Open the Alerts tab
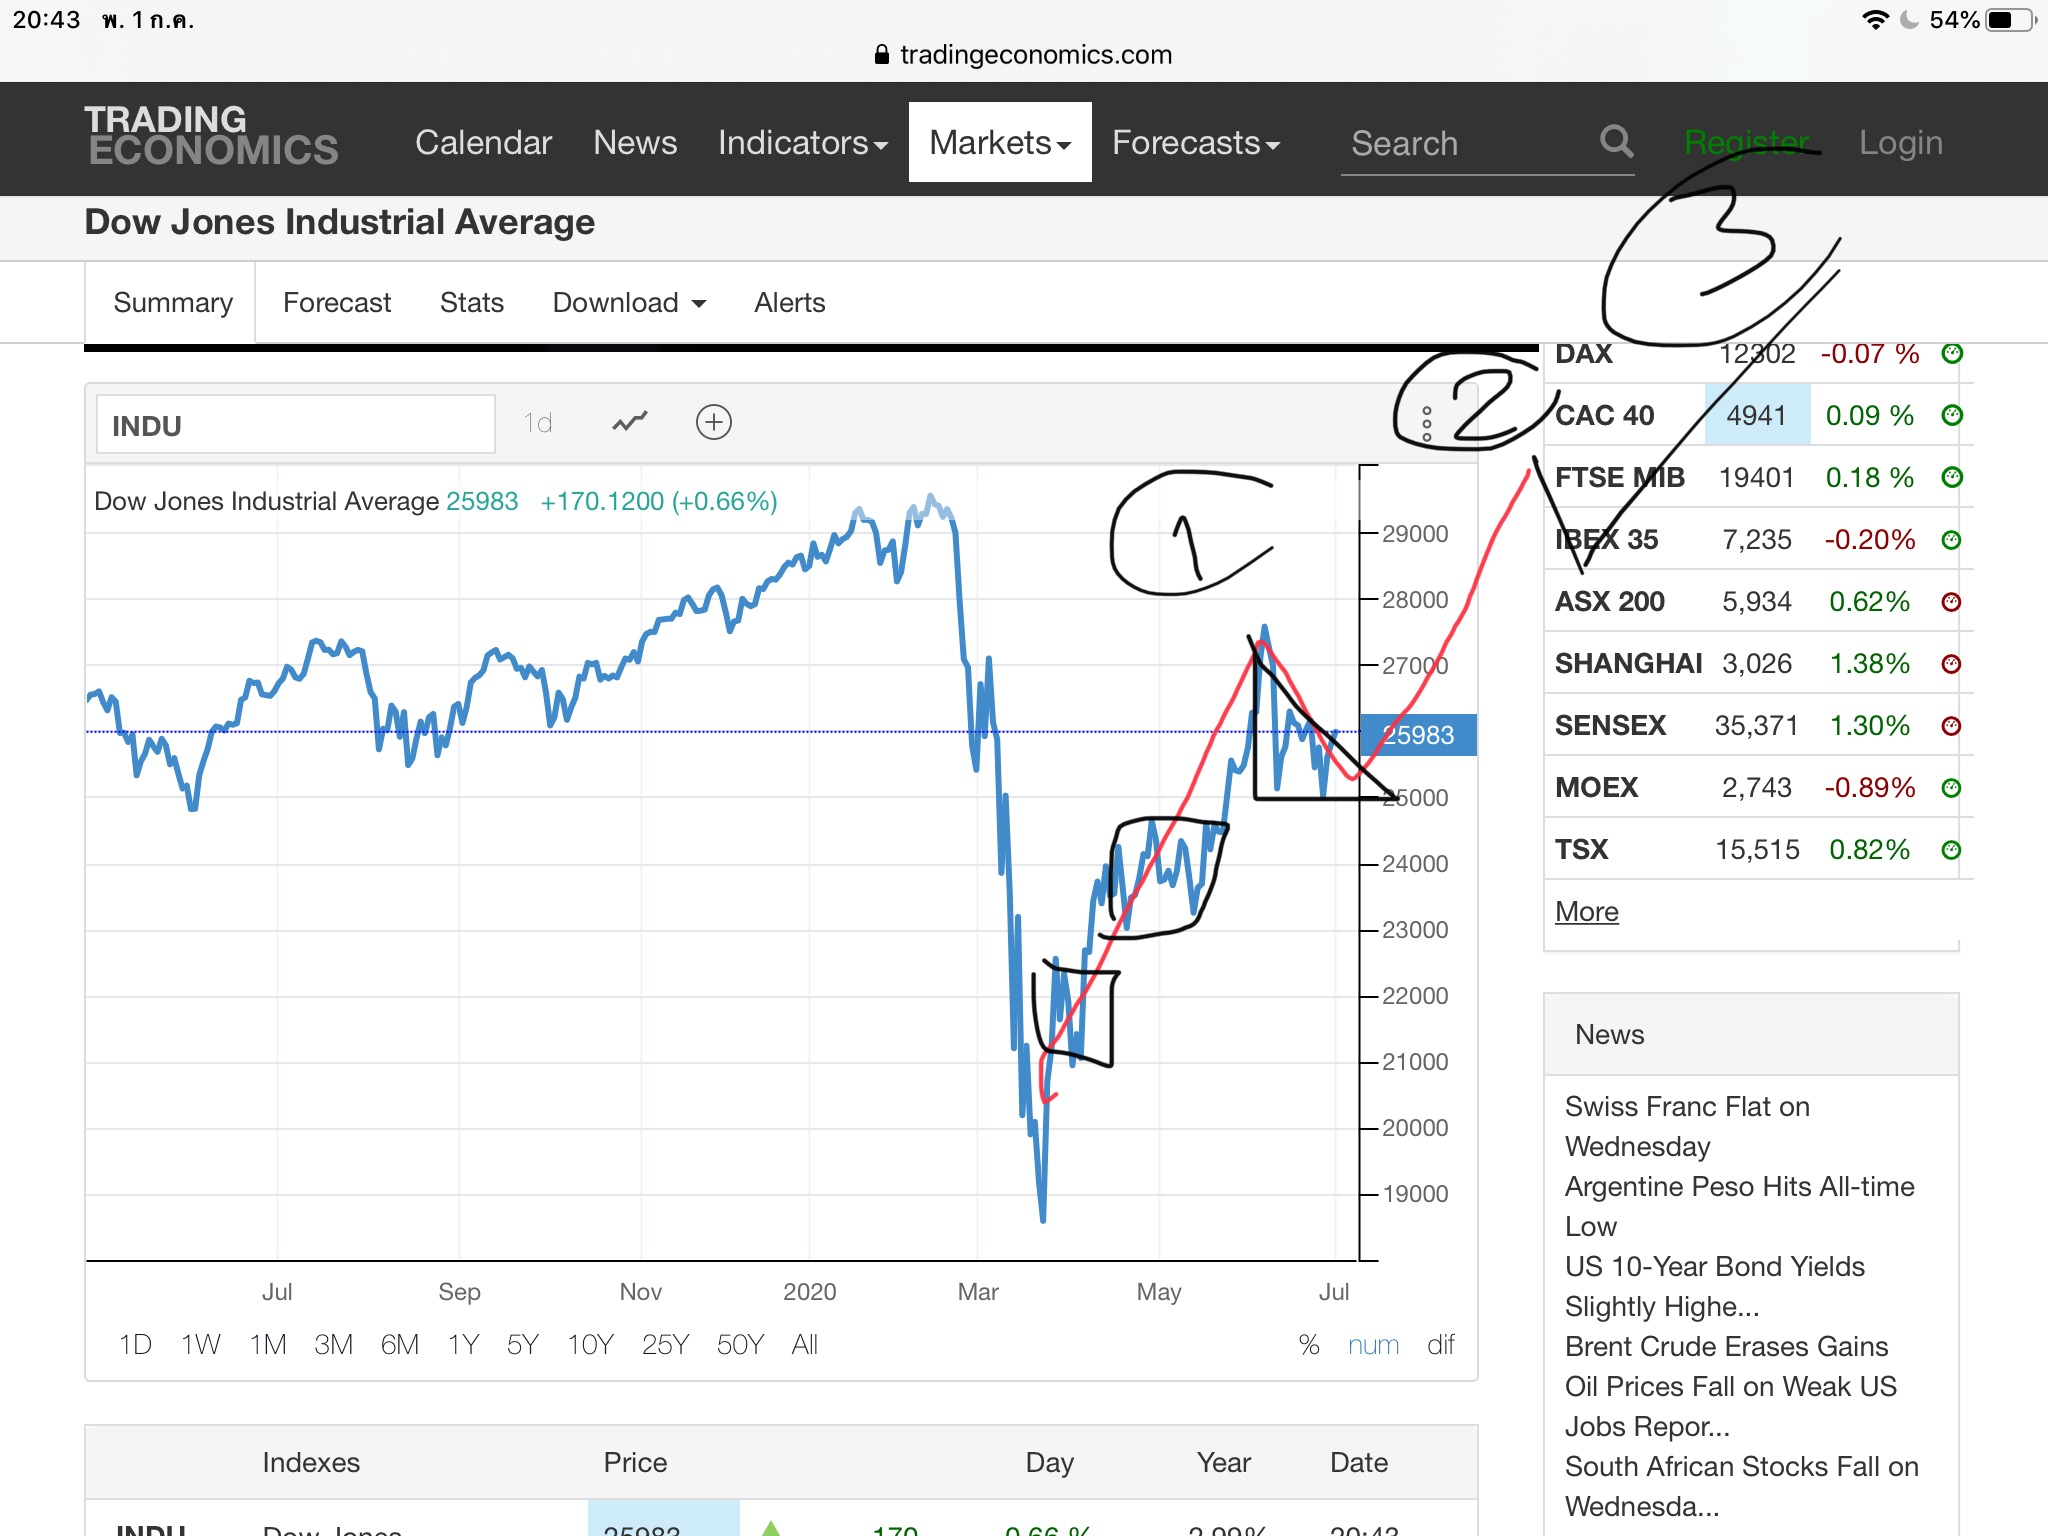This screenshot has height=1536, width=2048. pyautogui.click(x=789, y=302)
